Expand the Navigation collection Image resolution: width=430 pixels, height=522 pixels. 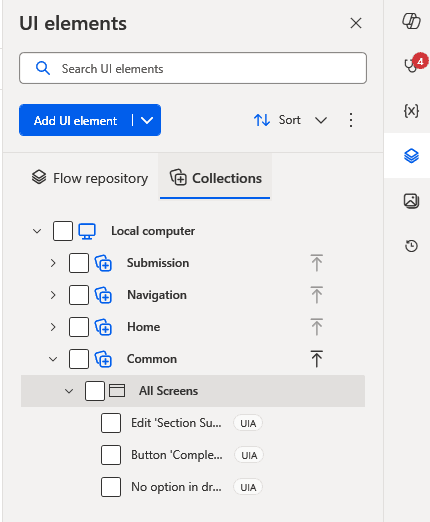point(53,295)
